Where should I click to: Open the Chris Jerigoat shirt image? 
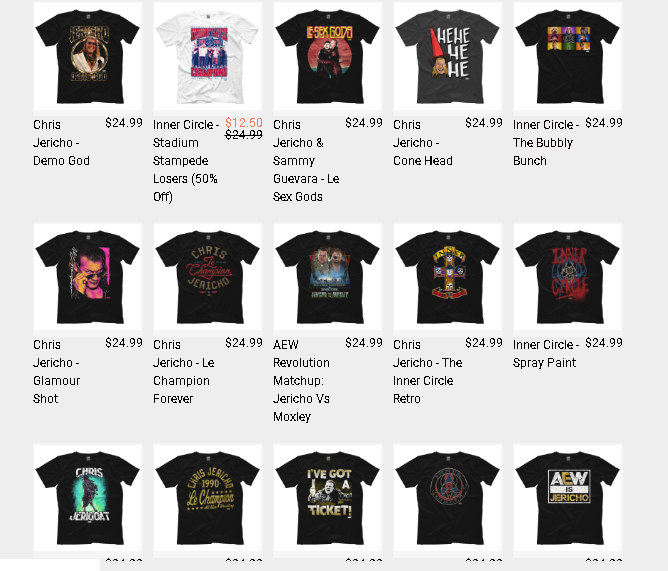87,498
